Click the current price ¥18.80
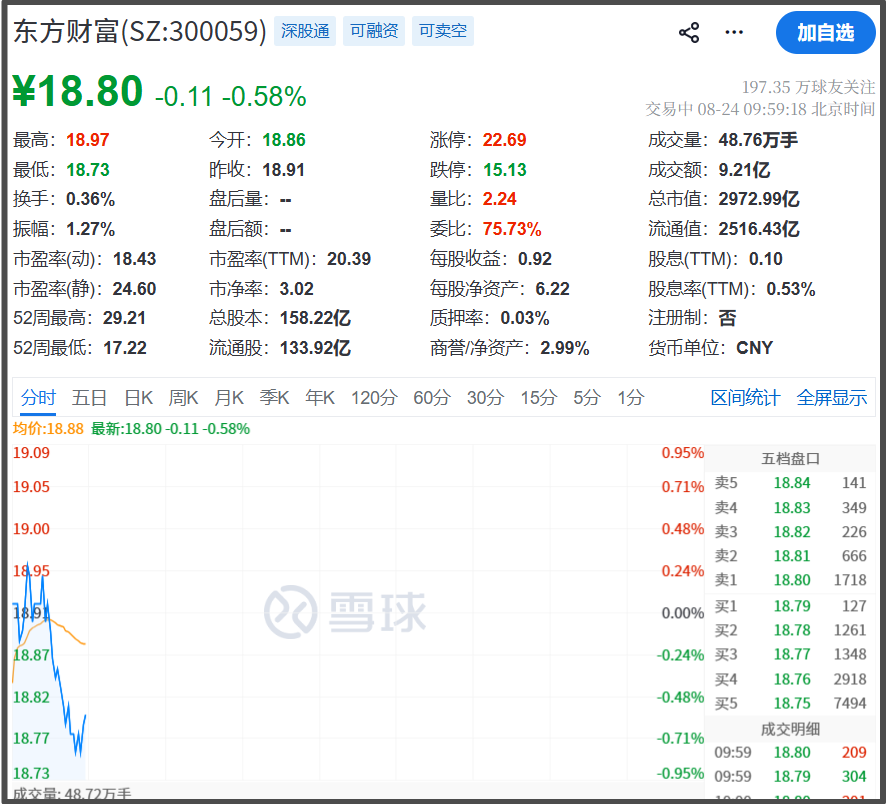This screenshot has width=888, height=804. coord(78,91)
